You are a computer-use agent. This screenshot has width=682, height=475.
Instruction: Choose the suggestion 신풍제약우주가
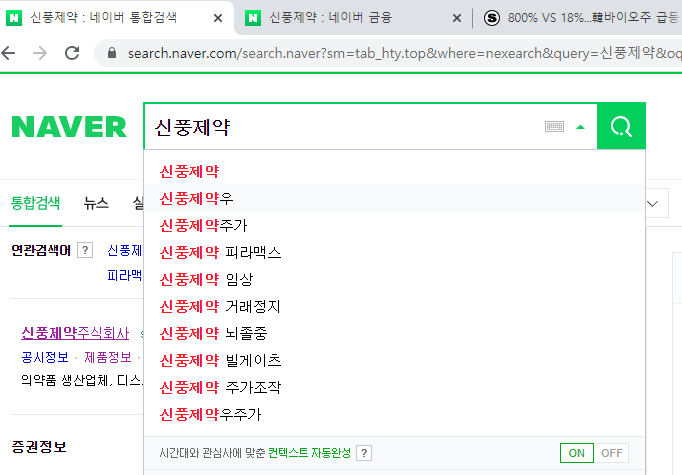tap(394, 415)
